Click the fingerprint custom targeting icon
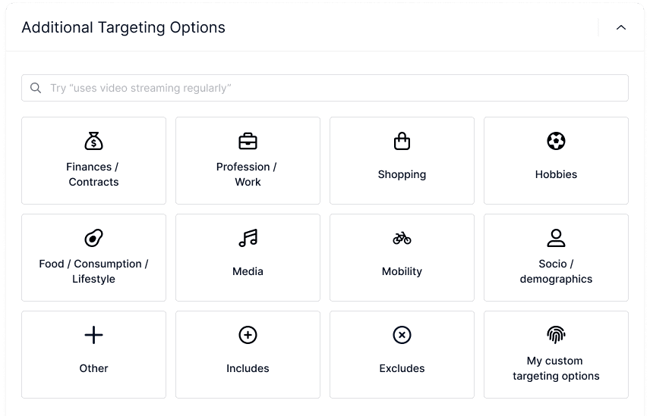 (x=556, y=335)
